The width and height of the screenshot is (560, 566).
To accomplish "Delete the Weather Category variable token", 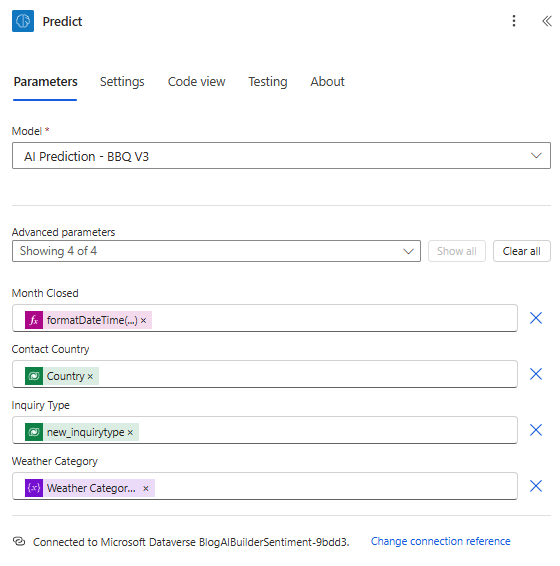I will point(146,488).
